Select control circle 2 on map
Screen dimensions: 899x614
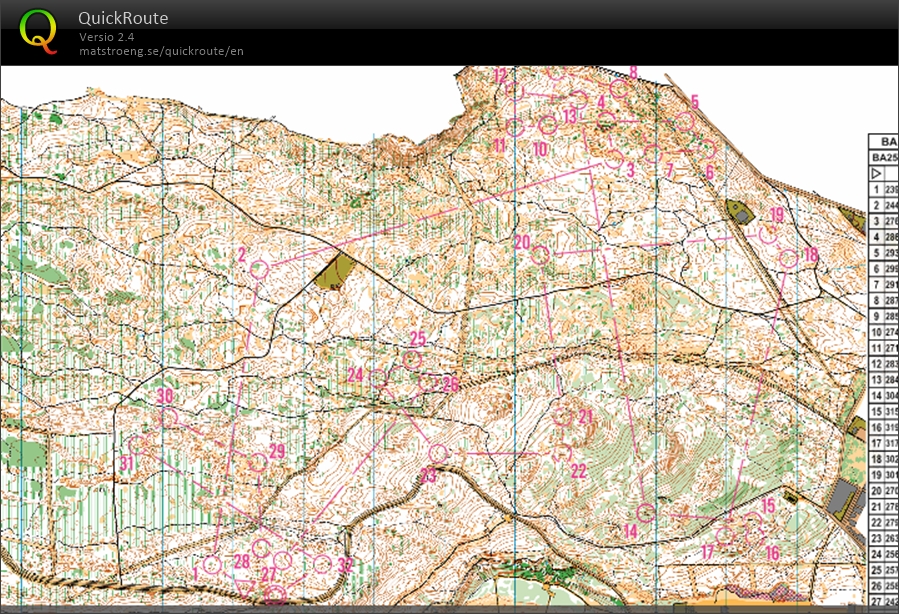(x=259, y=269)
